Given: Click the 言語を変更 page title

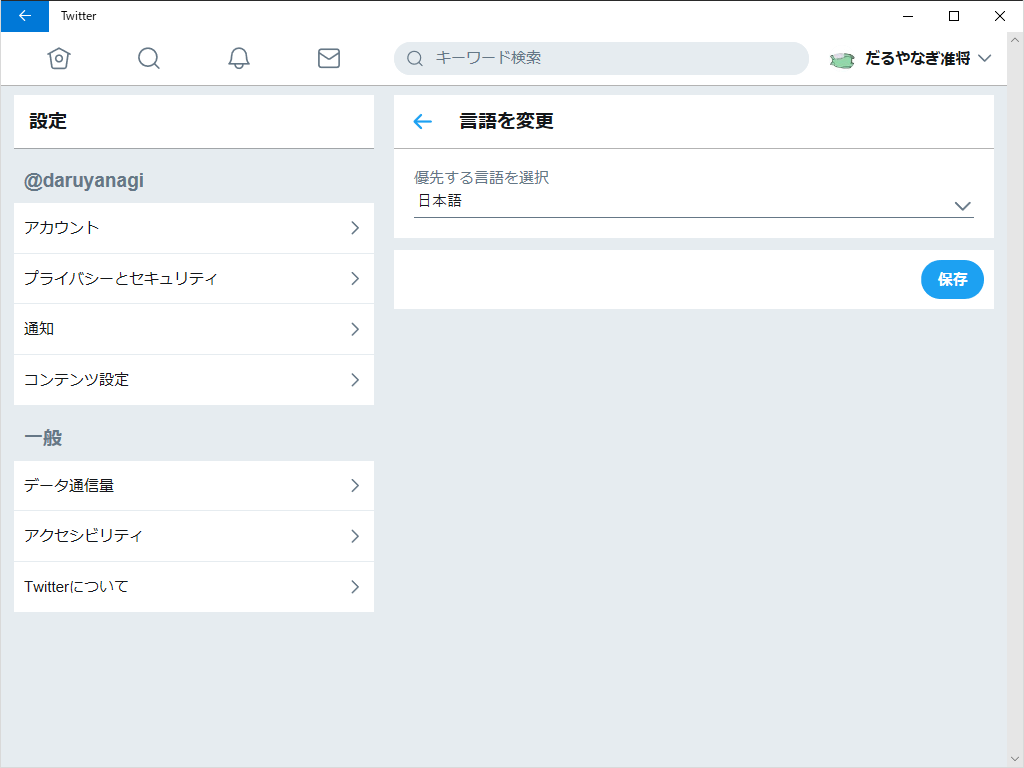Looking at the screenshot, I should [507, 121].
